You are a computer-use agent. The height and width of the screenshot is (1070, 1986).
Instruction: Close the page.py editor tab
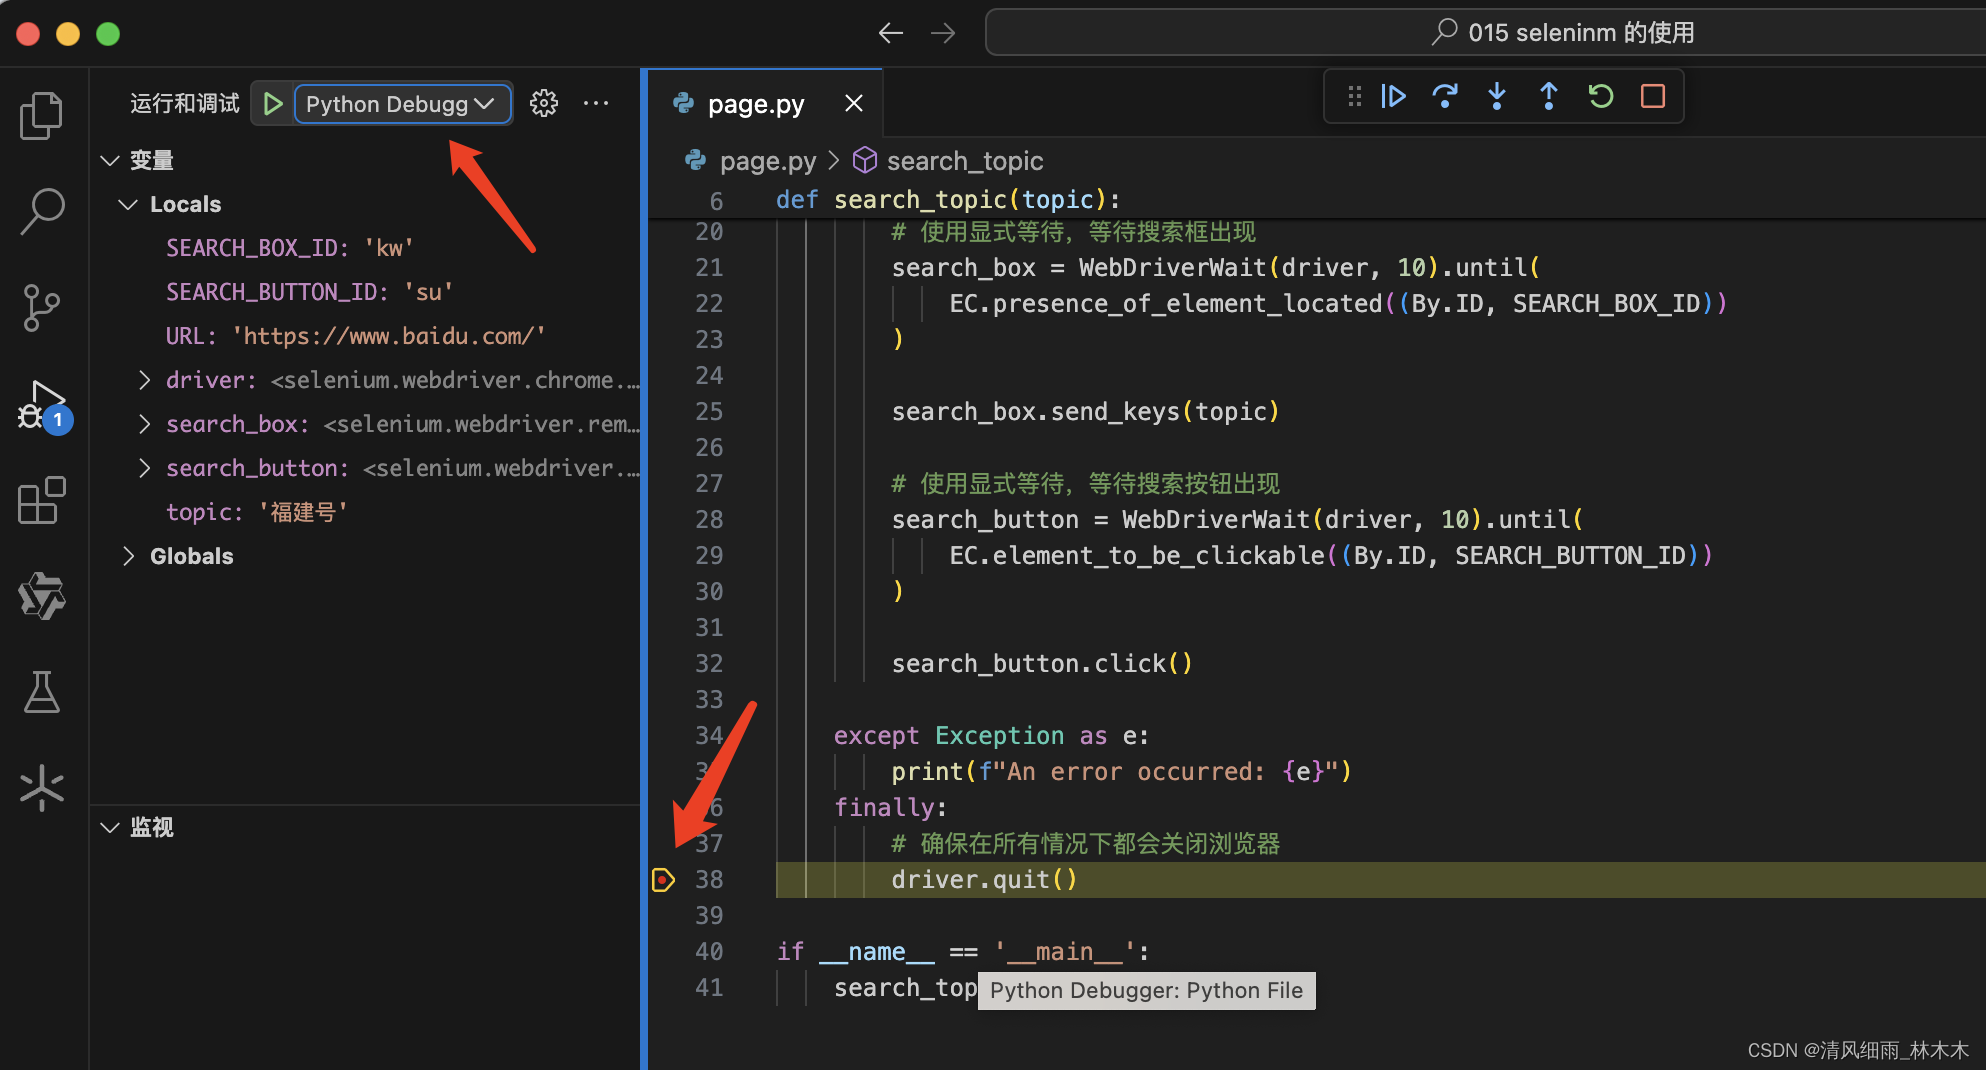(853, 103)
